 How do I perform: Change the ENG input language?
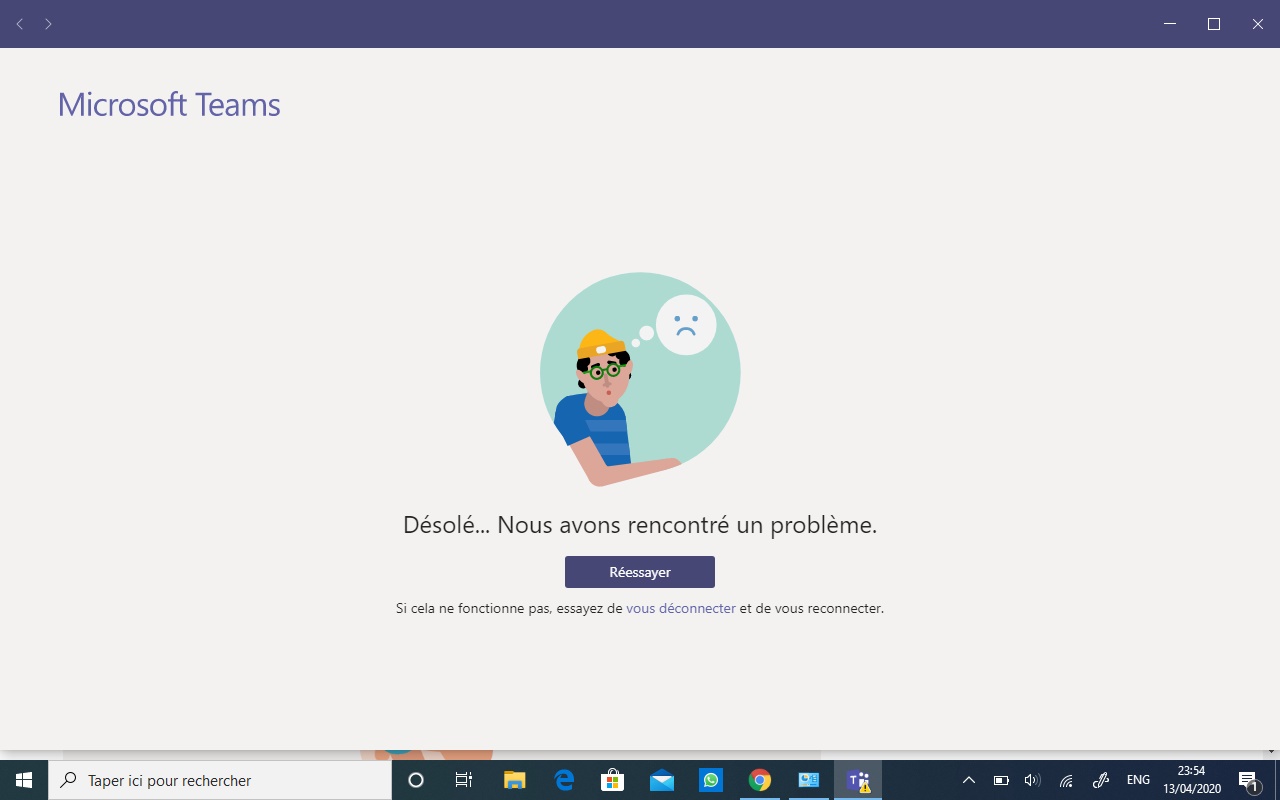[x=1138, y=780]
